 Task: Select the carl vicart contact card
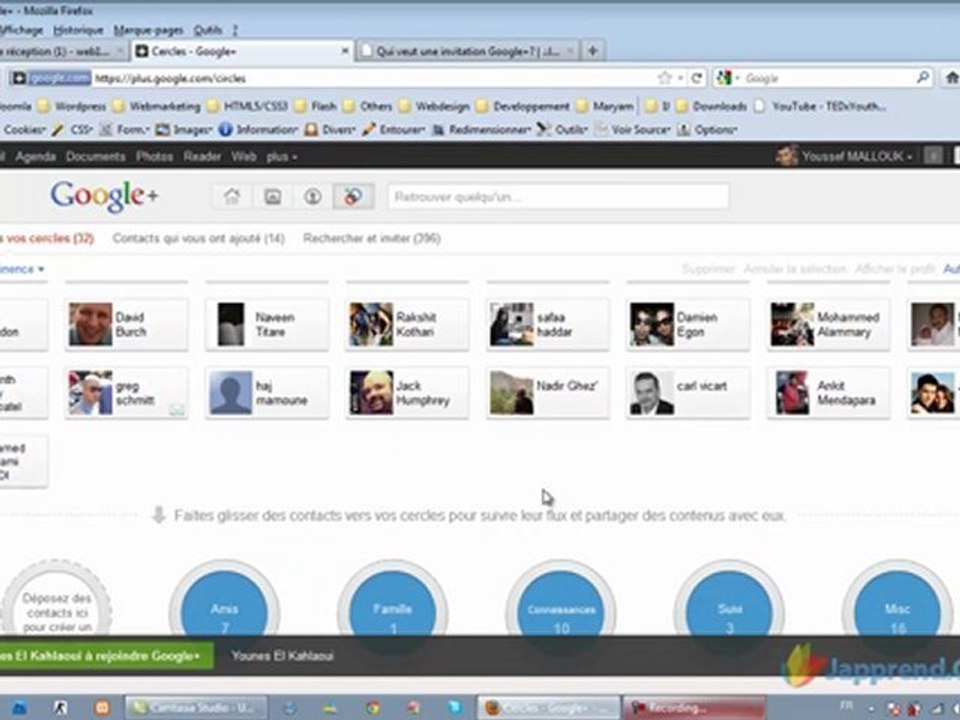pos(688,393)
